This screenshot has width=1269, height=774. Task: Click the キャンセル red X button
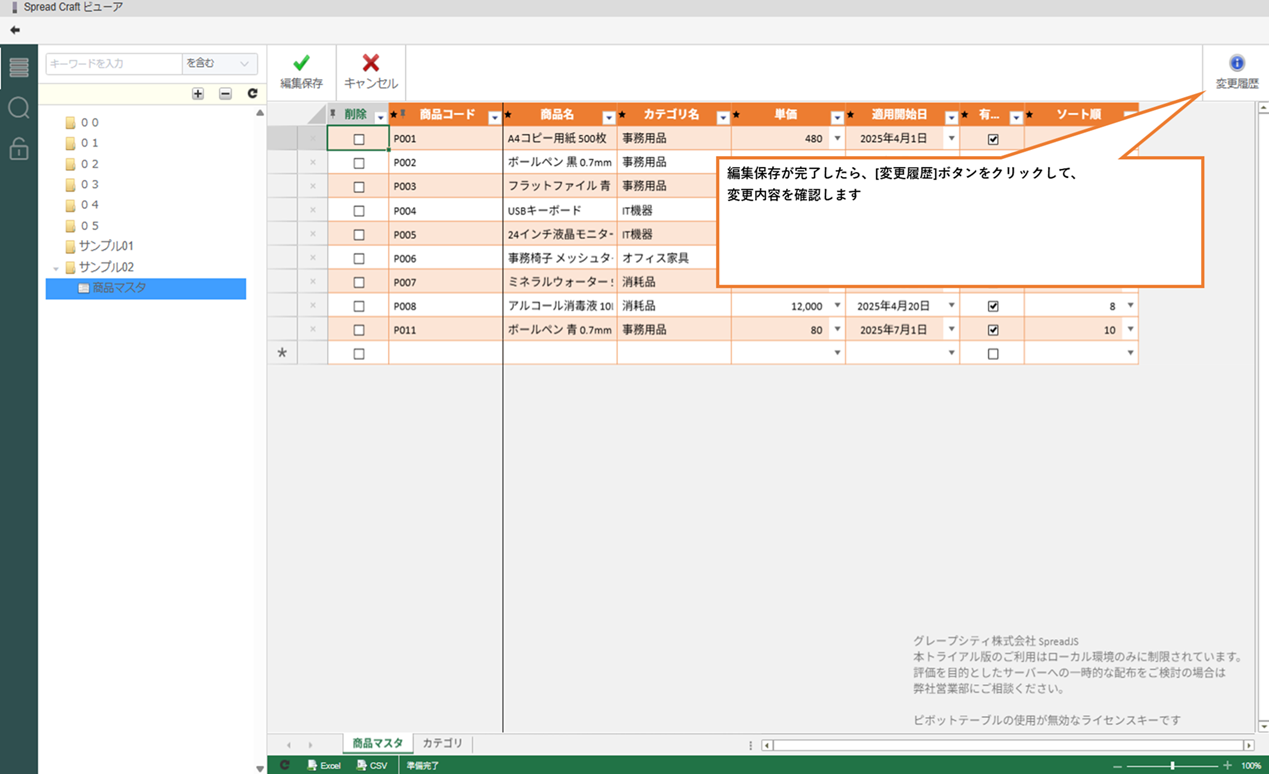point(371,70)
